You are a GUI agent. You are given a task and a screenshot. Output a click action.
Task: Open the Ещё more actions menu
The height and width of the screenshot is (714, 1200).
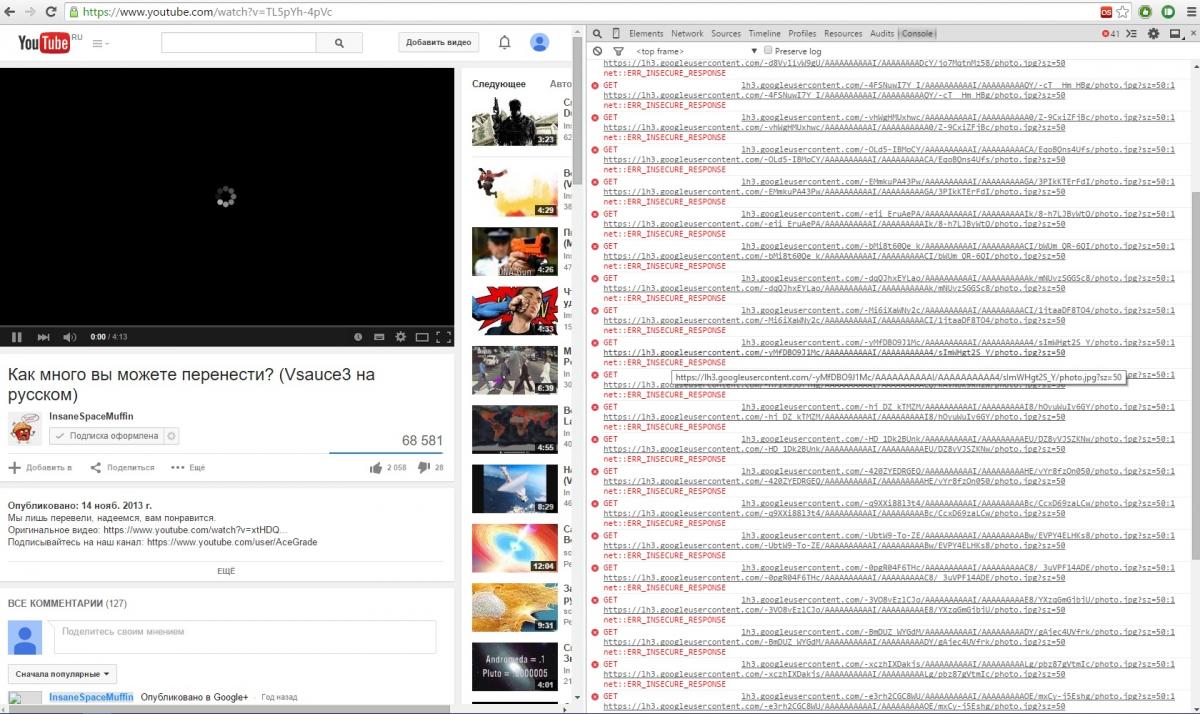point(188,467)
